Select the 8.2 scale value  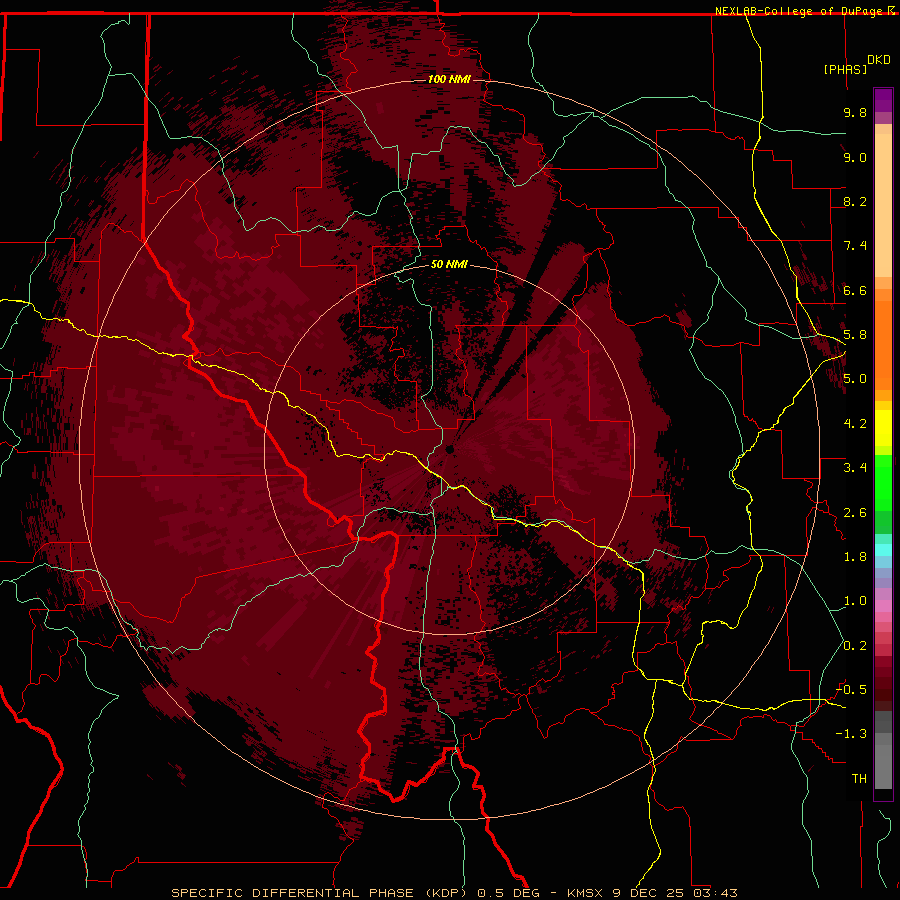[855, 201]
